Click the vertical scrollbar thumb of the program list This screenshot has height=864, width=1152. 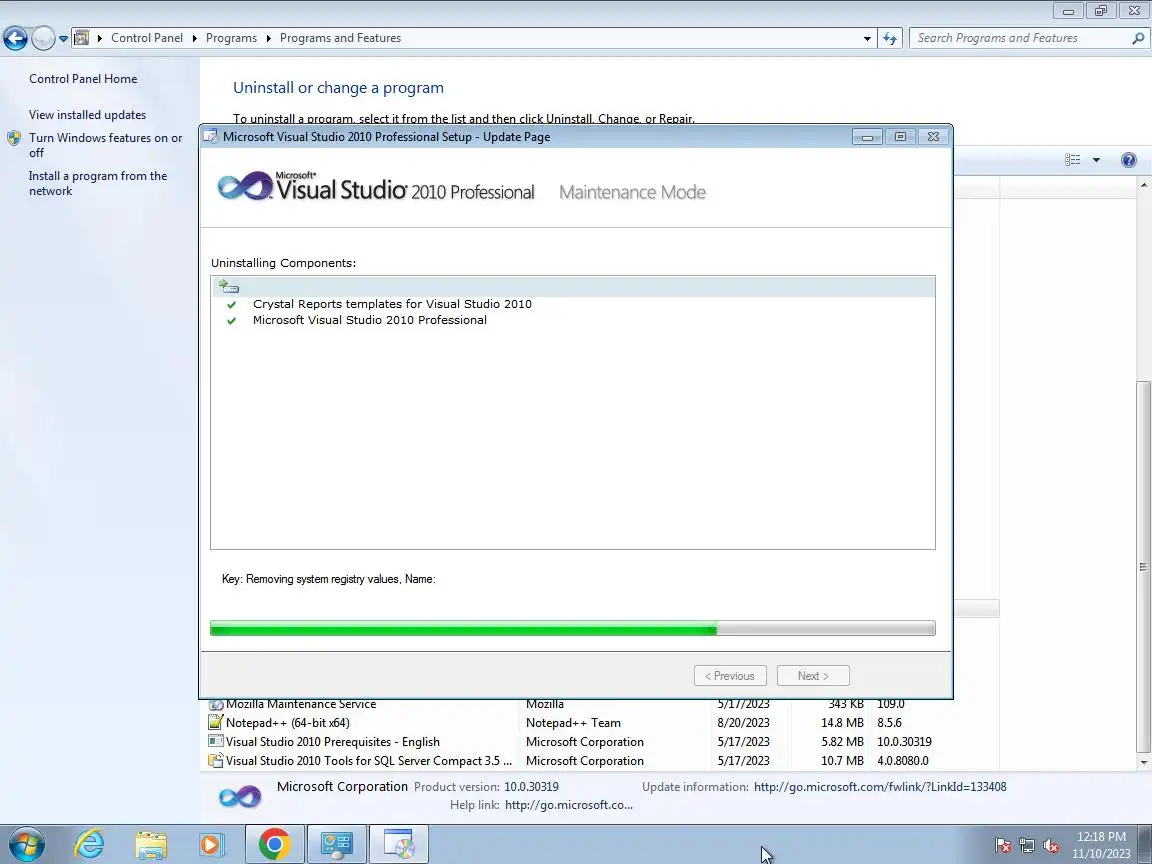1144,566
